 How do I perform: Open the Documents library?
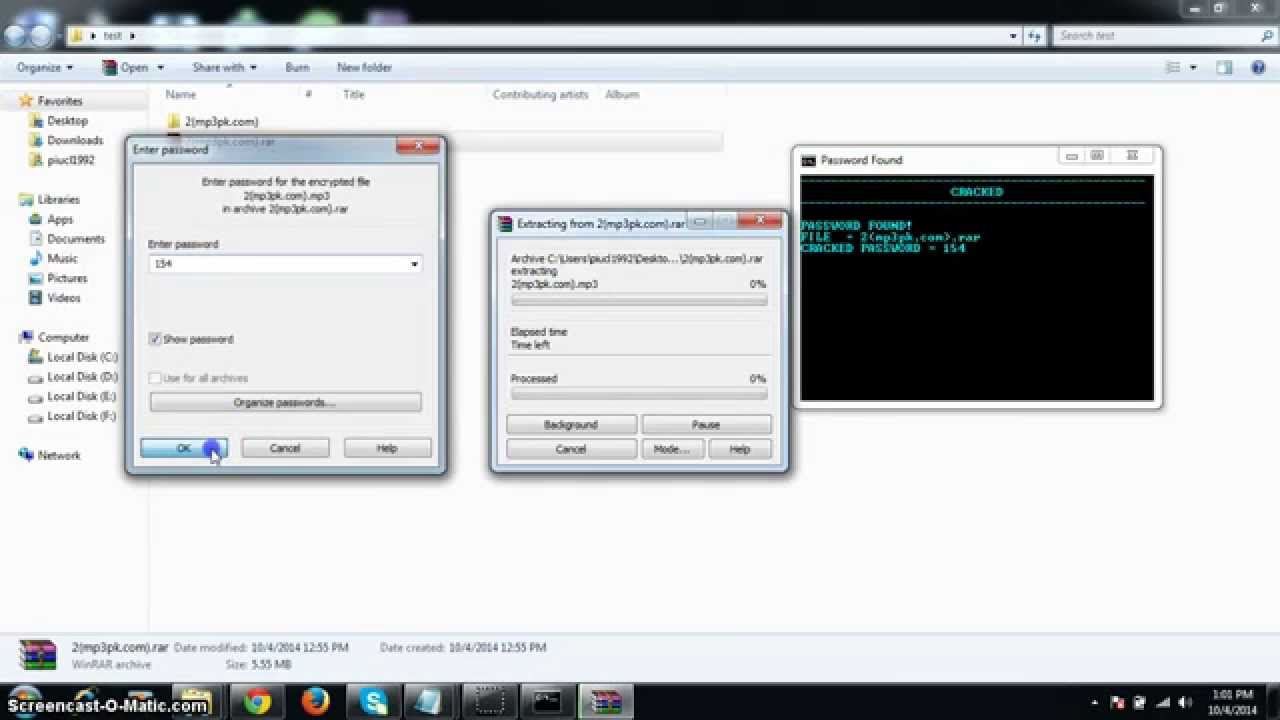76,239
